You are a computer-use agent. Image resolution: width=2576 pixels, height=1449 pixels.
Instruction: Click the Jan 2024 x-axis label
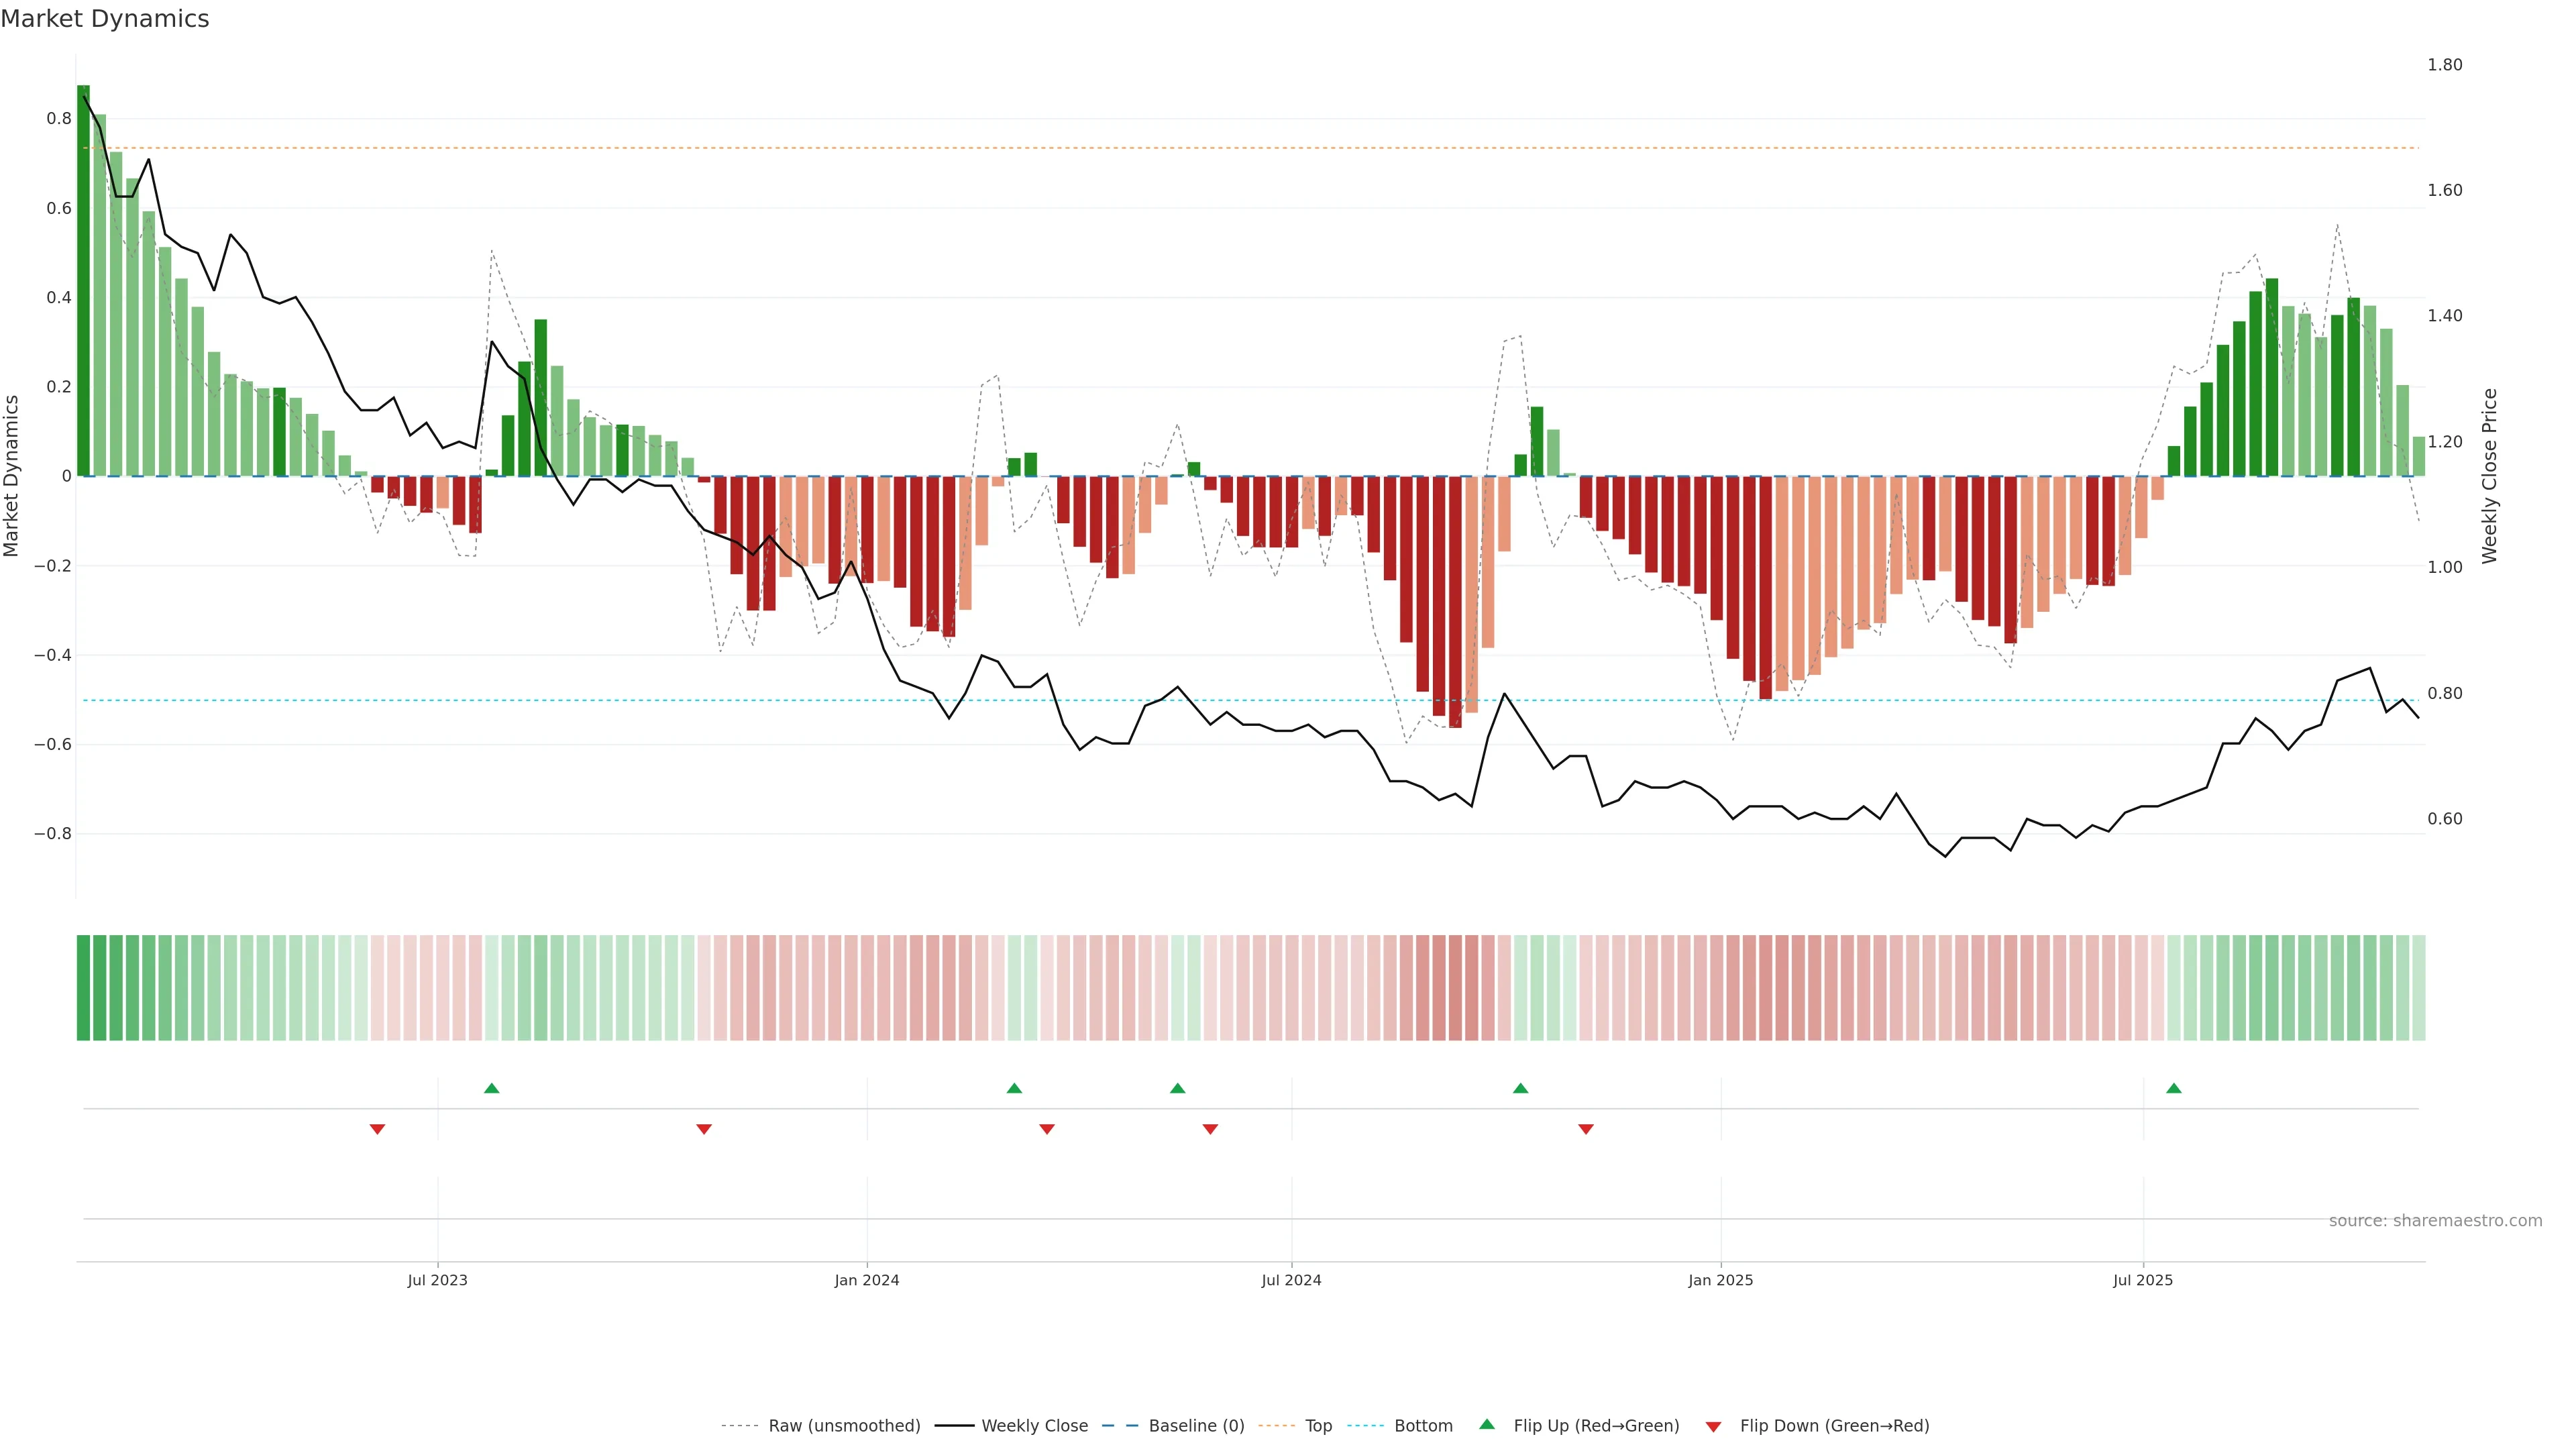pos(866,1281)
